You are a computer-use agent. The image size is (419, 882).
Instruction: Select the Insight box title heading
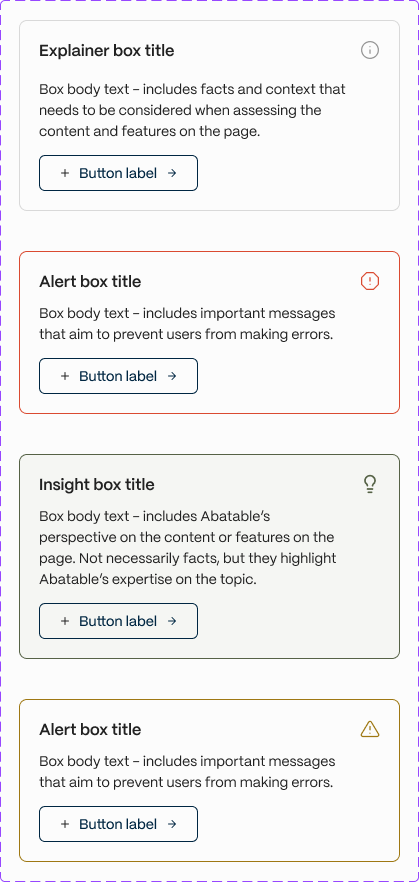pos(97,484)
